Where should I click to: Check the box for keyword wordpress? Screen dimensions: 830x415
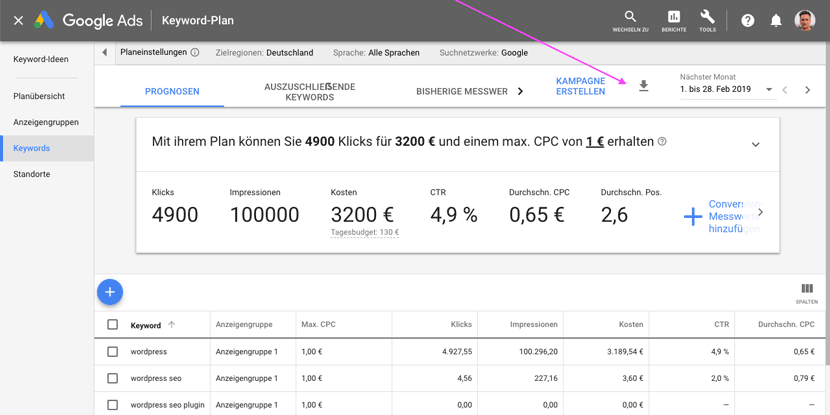(x=112, y=351)
